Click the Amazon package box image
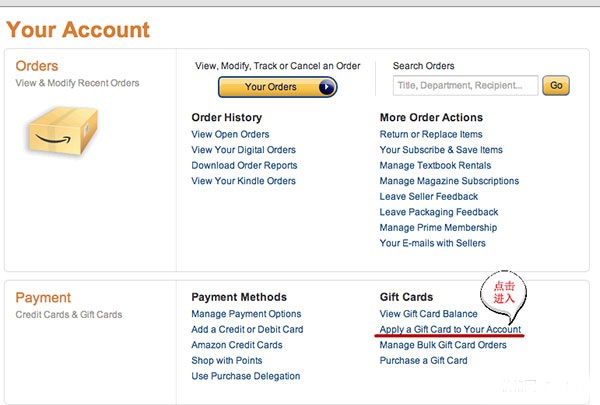This screenshot has height=405, width=600. click(x=63, y=131)
